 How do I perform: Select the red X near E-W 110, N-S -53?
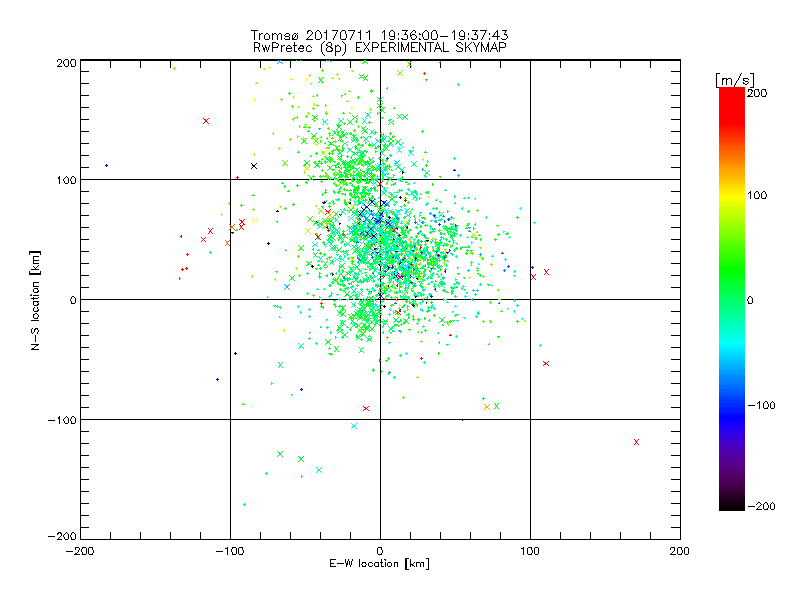tap(546, 363)
